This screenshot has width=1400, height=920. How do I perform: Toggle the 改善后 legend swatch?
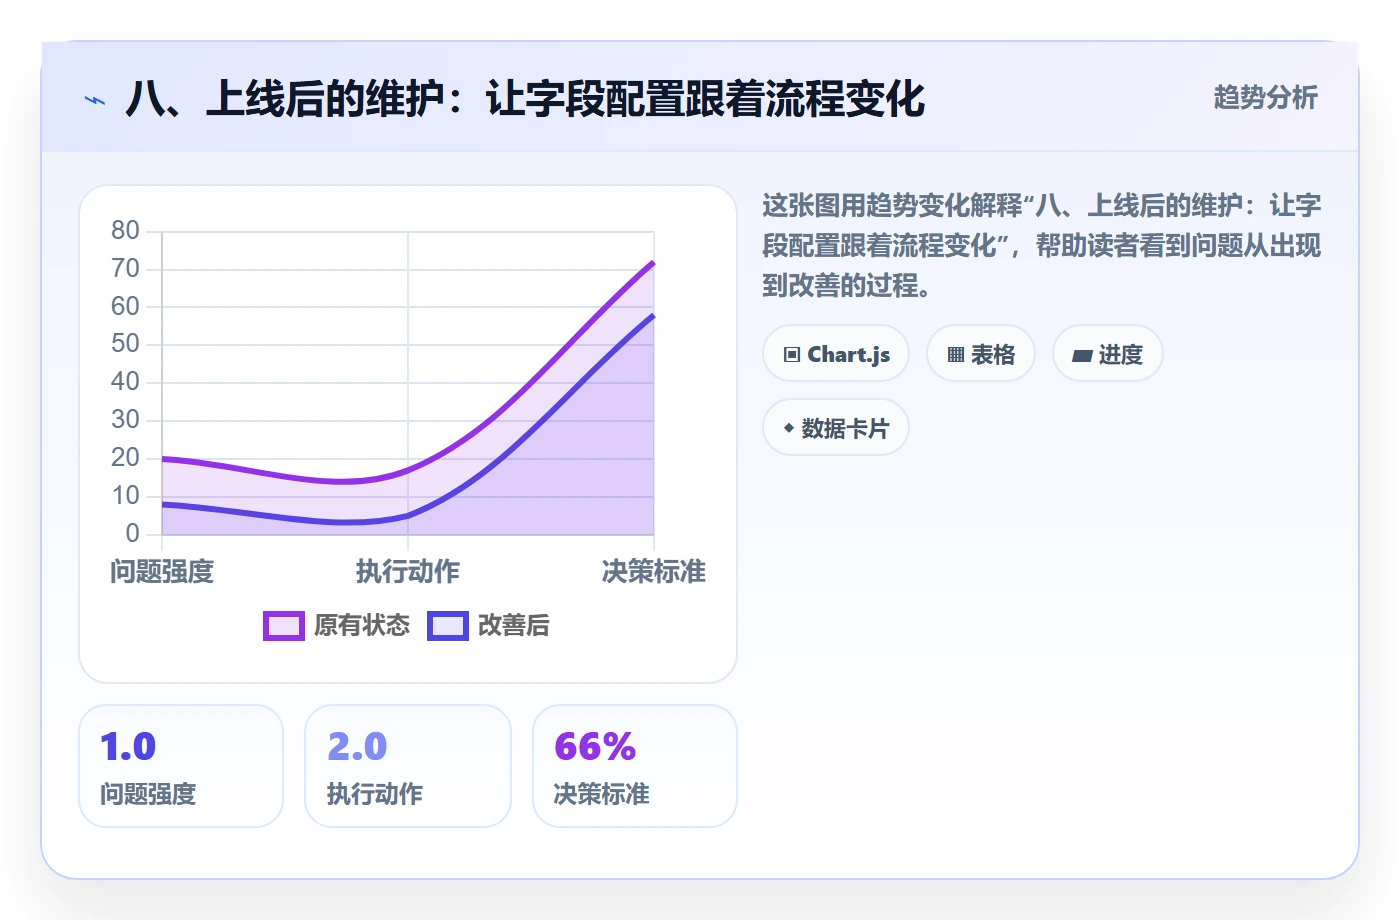pos(447,626)
